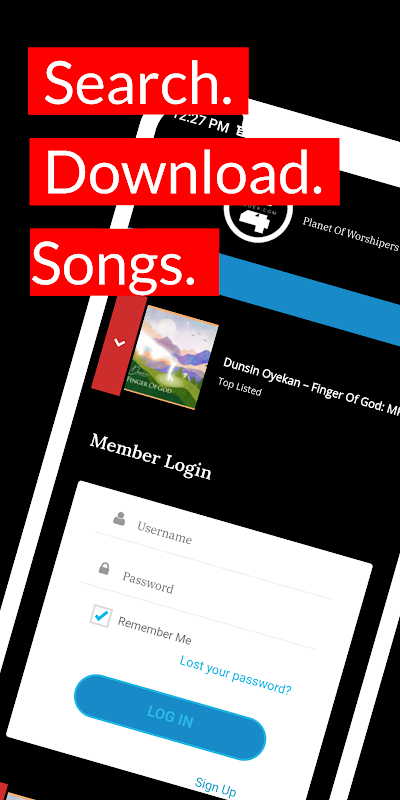Click the blue LOG IN button
The image size is (400, 800).
(x=170, y=716)
